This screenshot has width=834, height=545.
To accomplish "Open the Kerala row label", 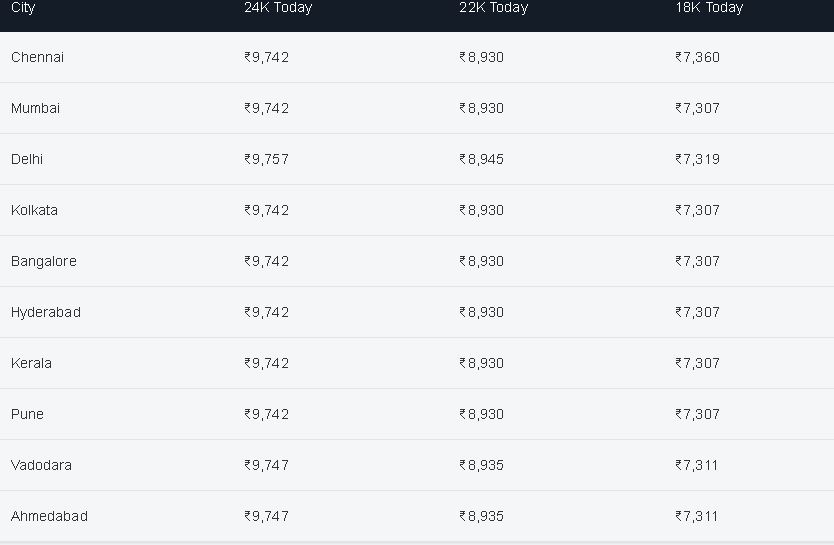I will coord(31,363).
